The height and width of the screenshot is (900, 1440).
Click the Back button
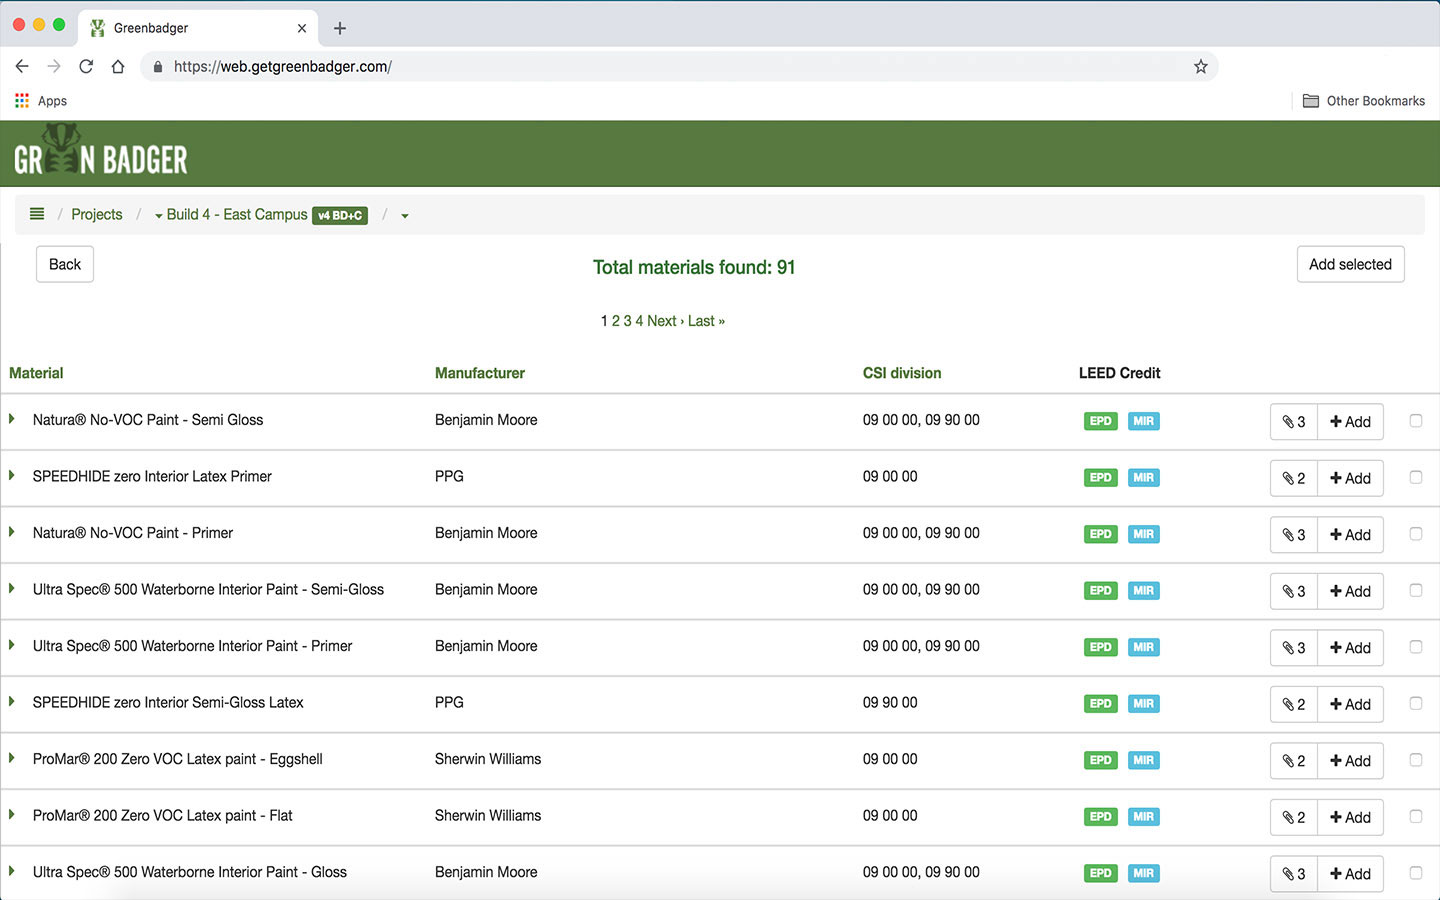coord(65,264)
